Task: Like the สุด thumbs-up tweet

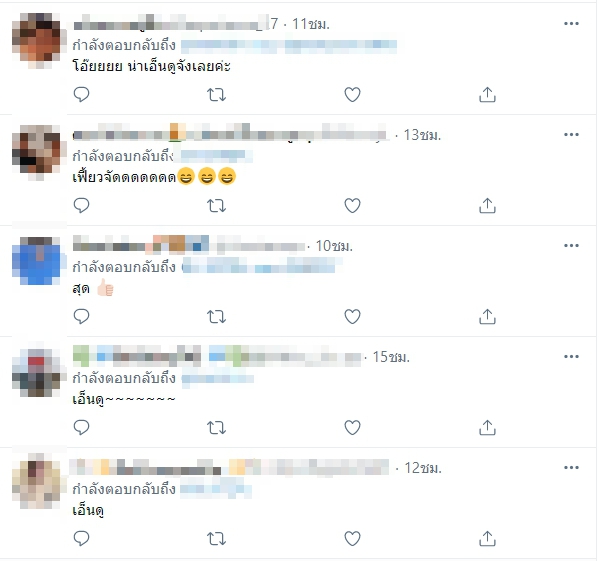Action: click(352, 317)
